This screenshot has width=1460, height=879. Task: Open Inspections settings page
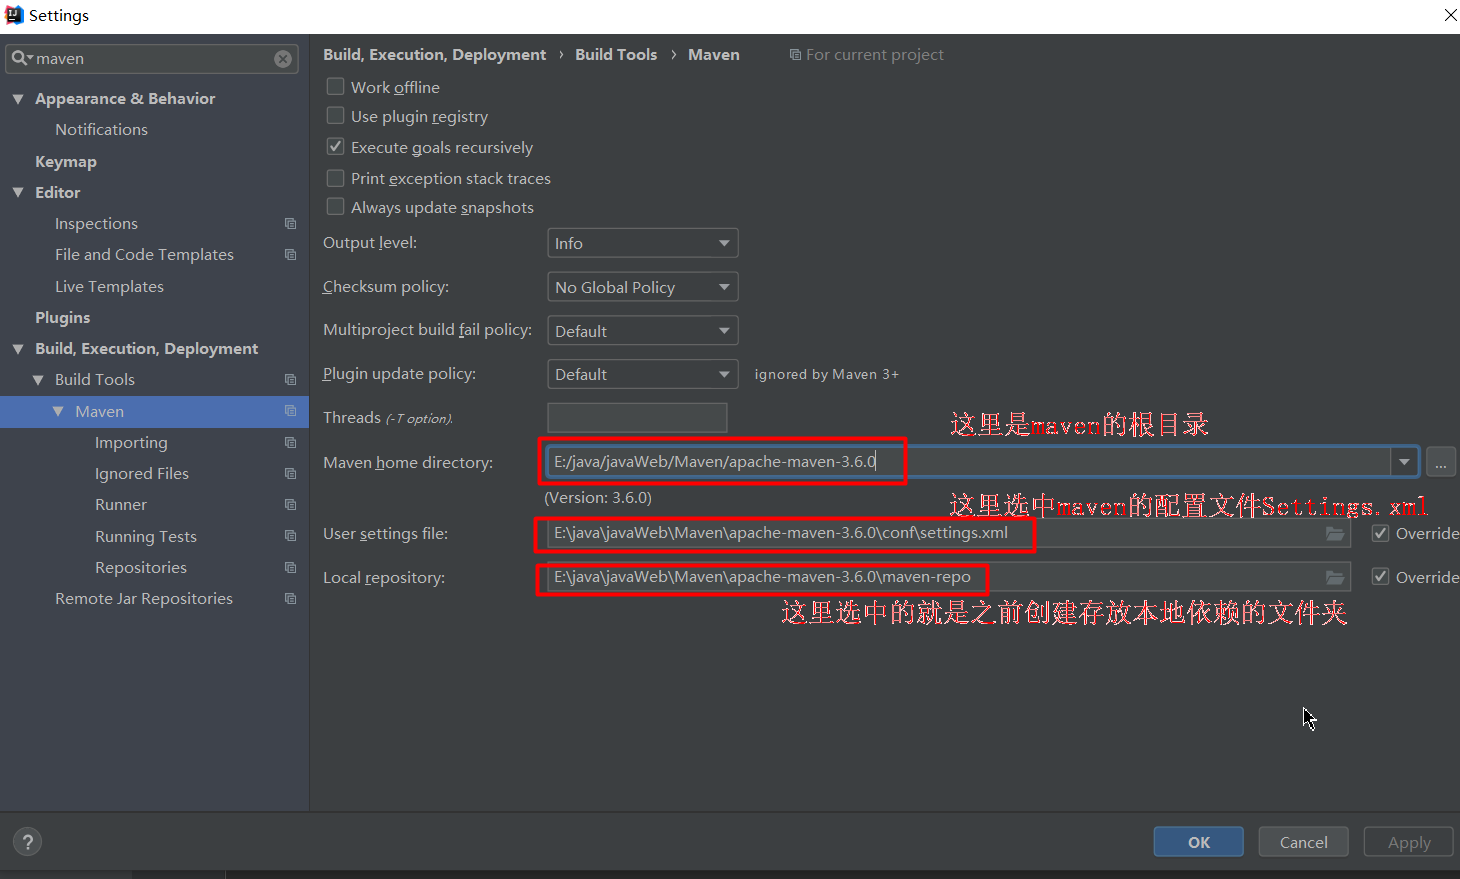tap(96, 224)
